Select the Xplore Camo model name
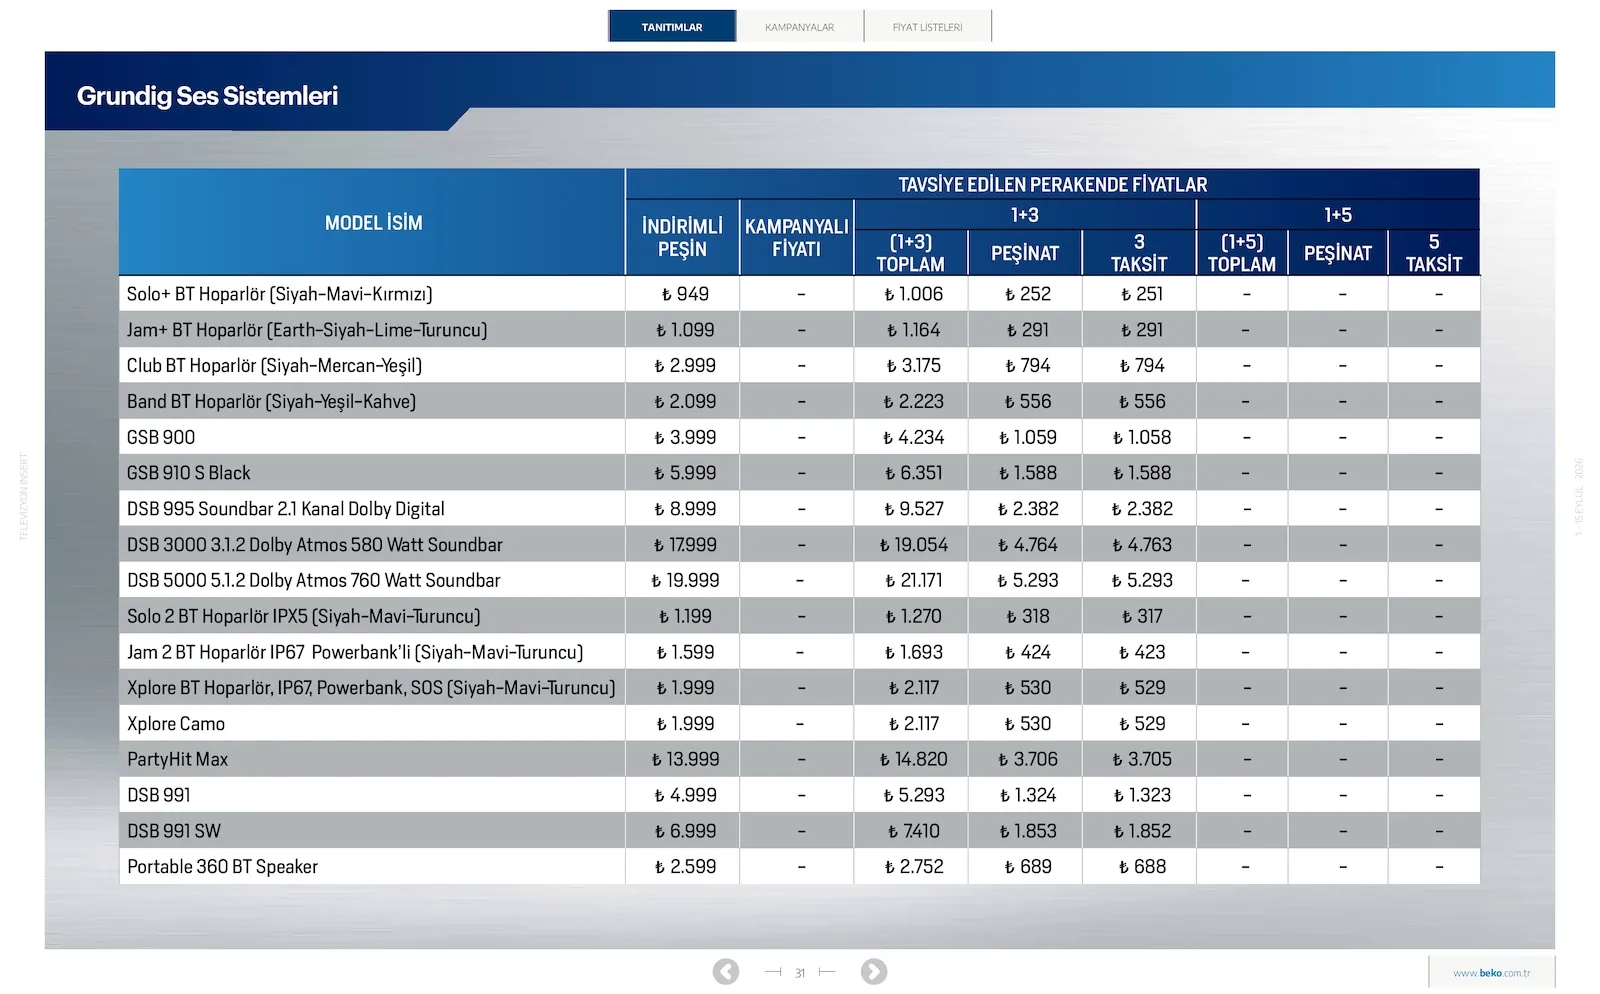Viewport: 1600px width, 994px height. (175, 724)
